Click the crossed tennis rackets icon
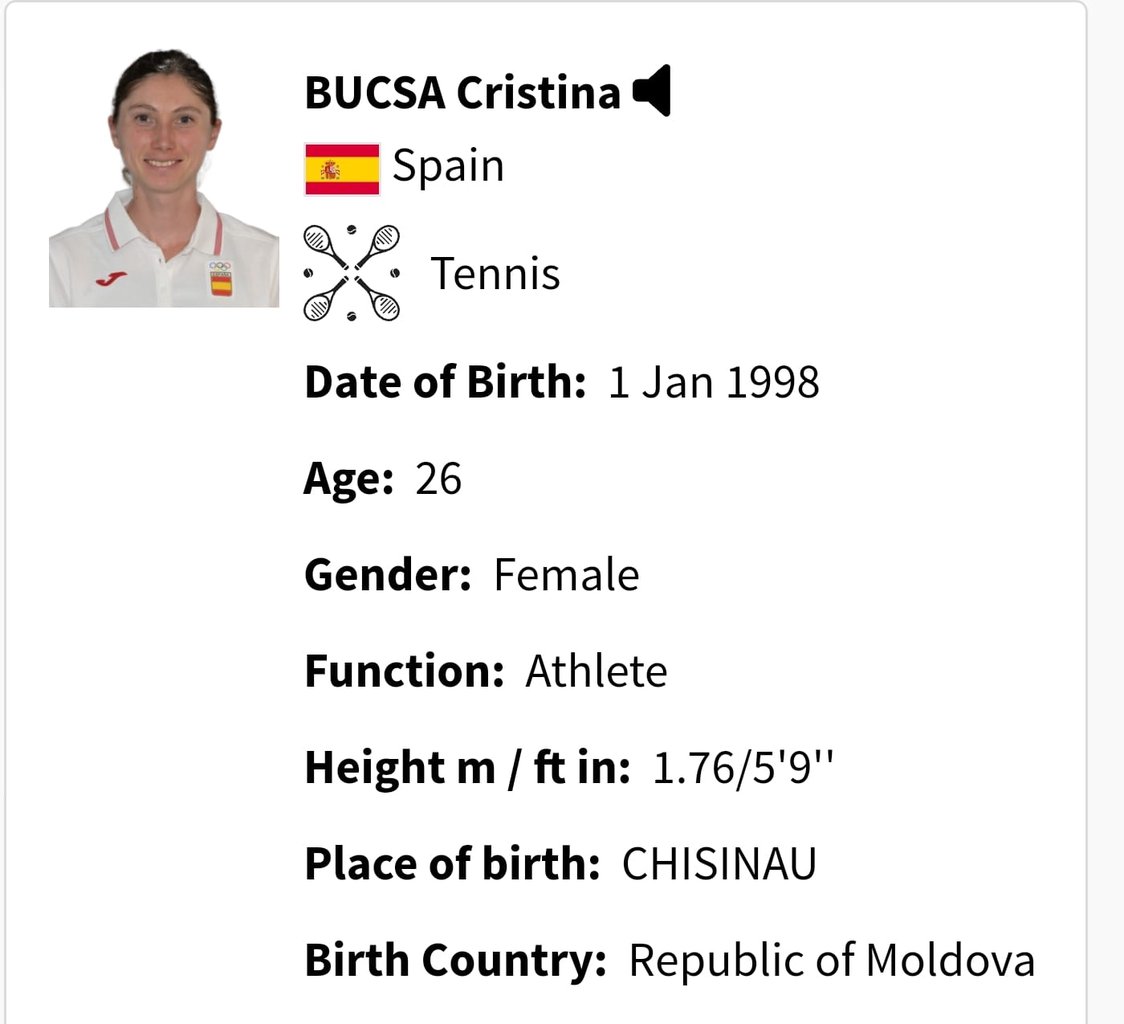Screen dimensions: 1124x1024 [351, 272]
